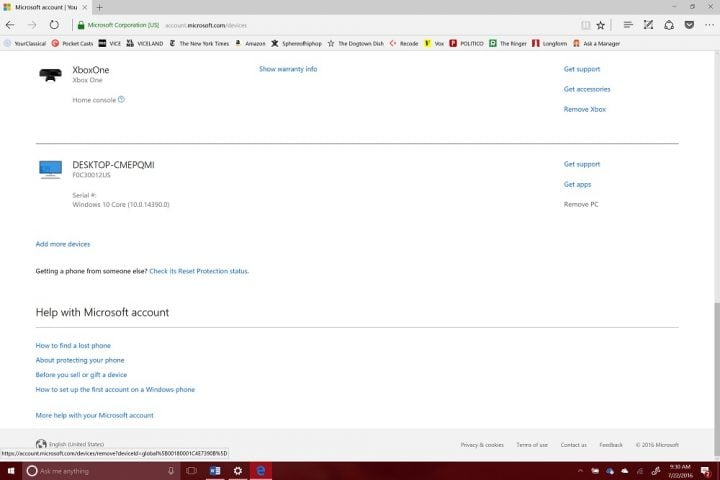The image size is (720, 480).
Task: Click the language globe icon in footer
Action: [x=41, y=444]
